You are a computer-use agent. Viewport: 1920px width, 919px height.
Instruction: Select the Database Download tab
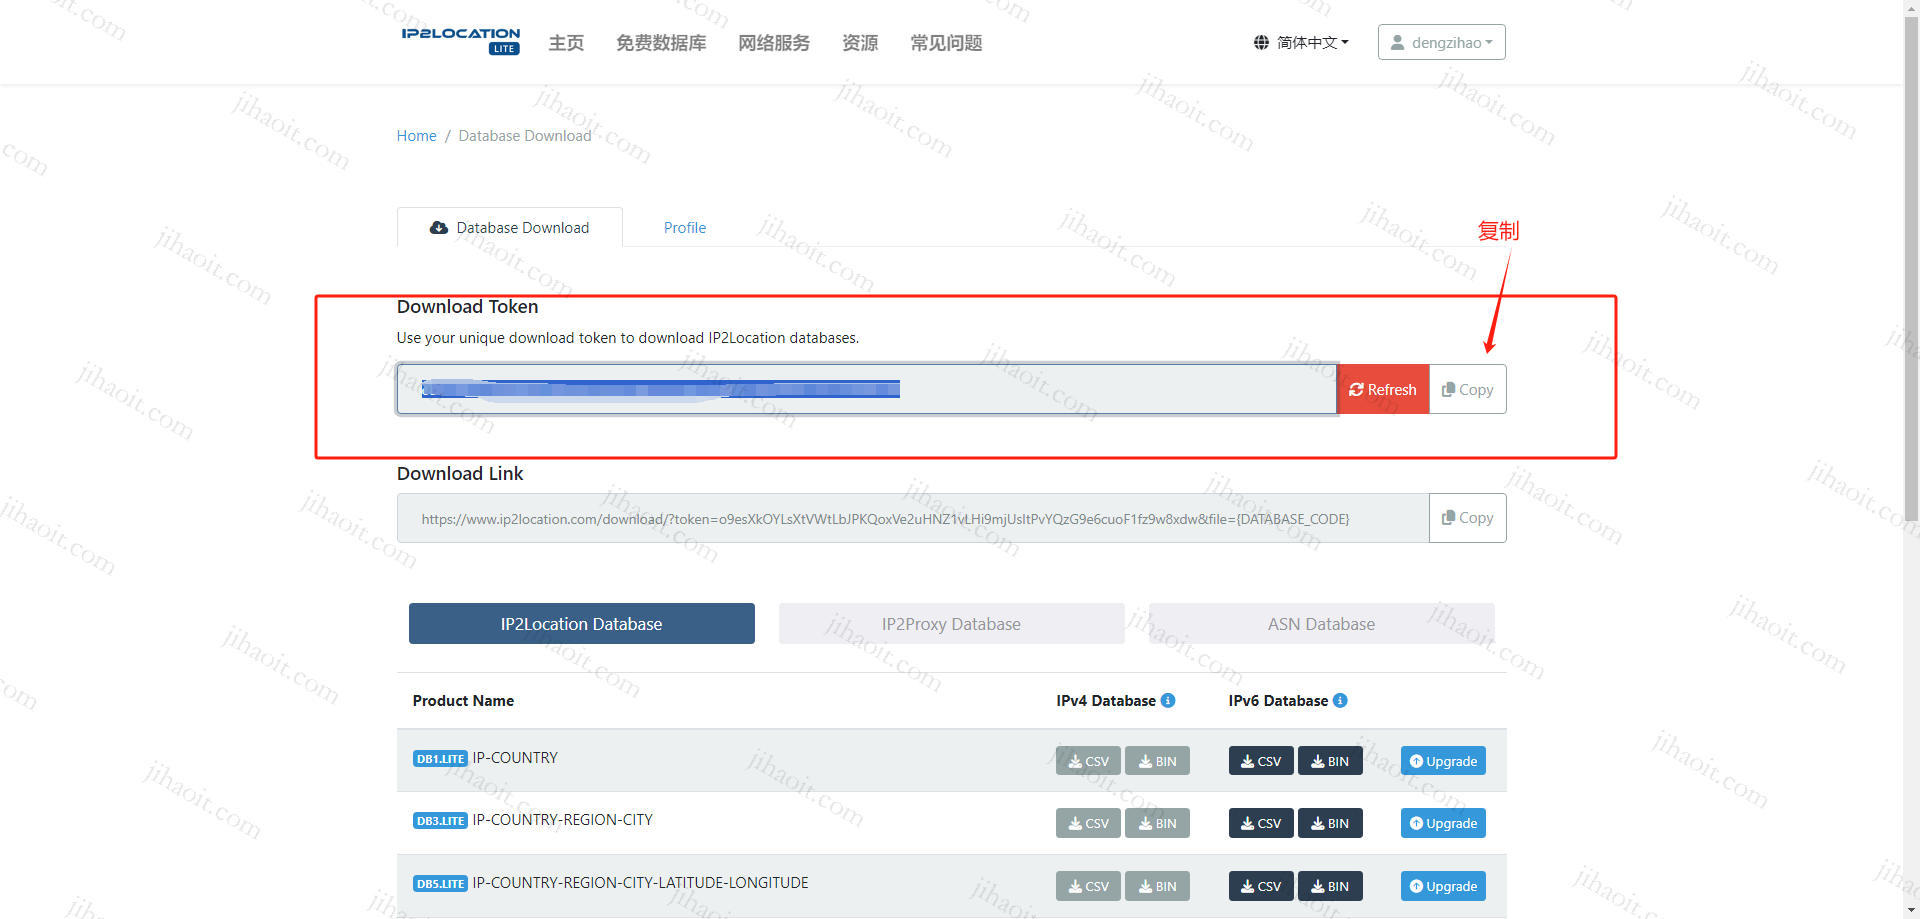pos(510,228)
